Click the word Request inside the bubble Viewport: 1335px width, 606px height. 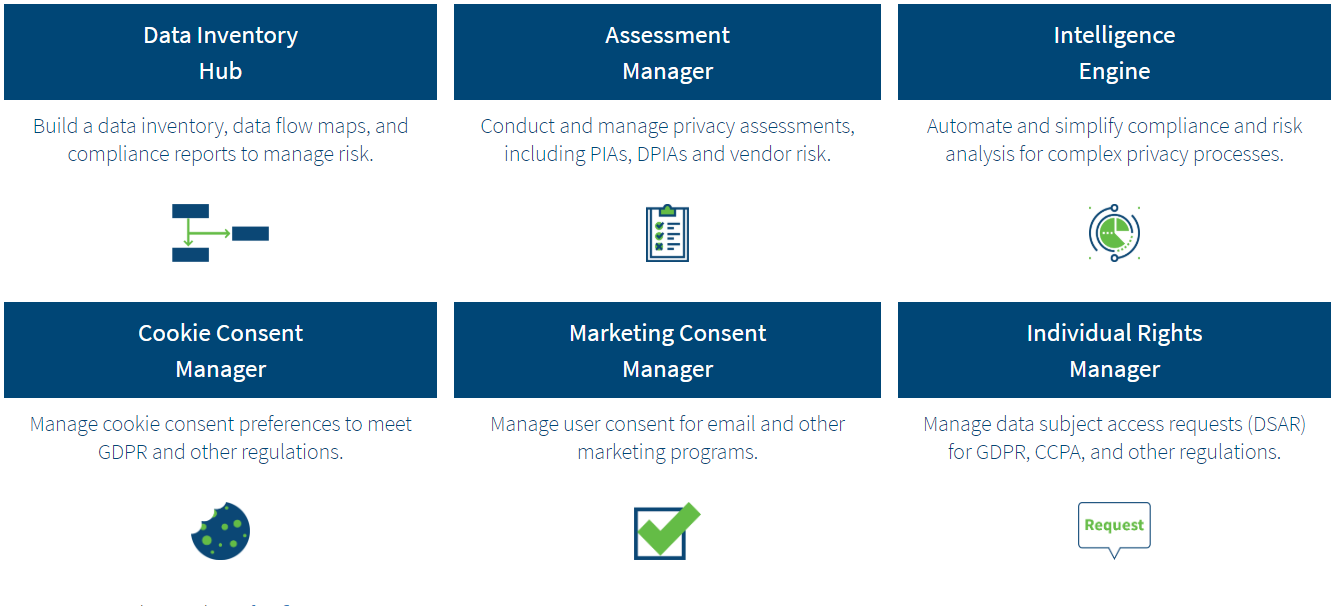click(x=1114, y=525)
